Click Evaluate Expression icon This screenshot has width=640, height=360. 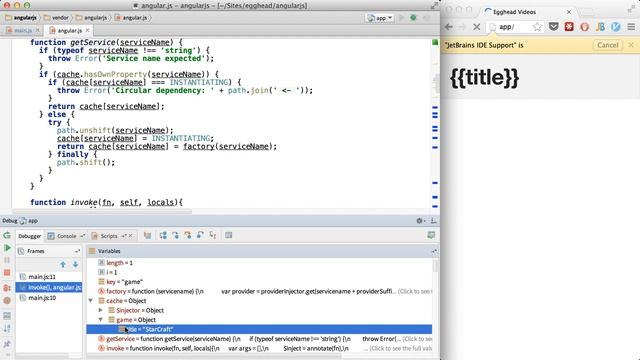(x=229, y=236)
